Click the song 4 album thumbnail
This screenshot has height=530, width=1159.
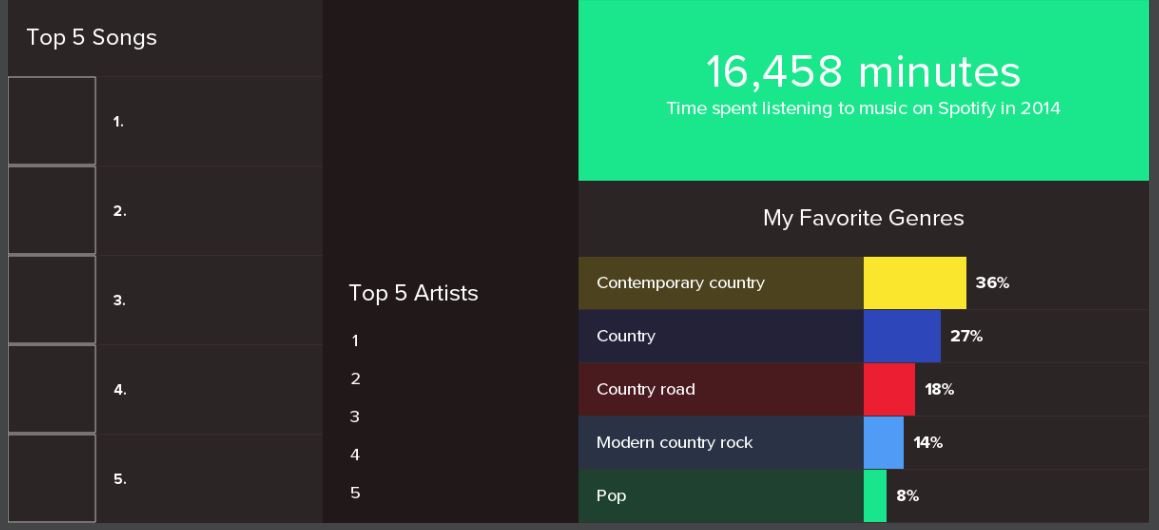(52, 389)
